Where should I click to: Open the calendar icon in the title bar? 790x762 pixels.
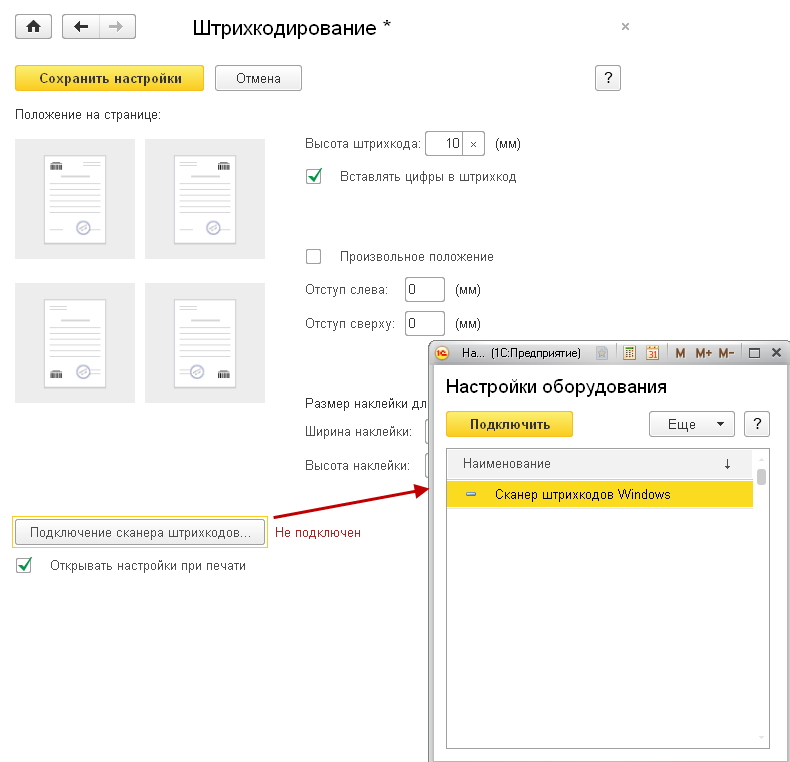(652, 353)
